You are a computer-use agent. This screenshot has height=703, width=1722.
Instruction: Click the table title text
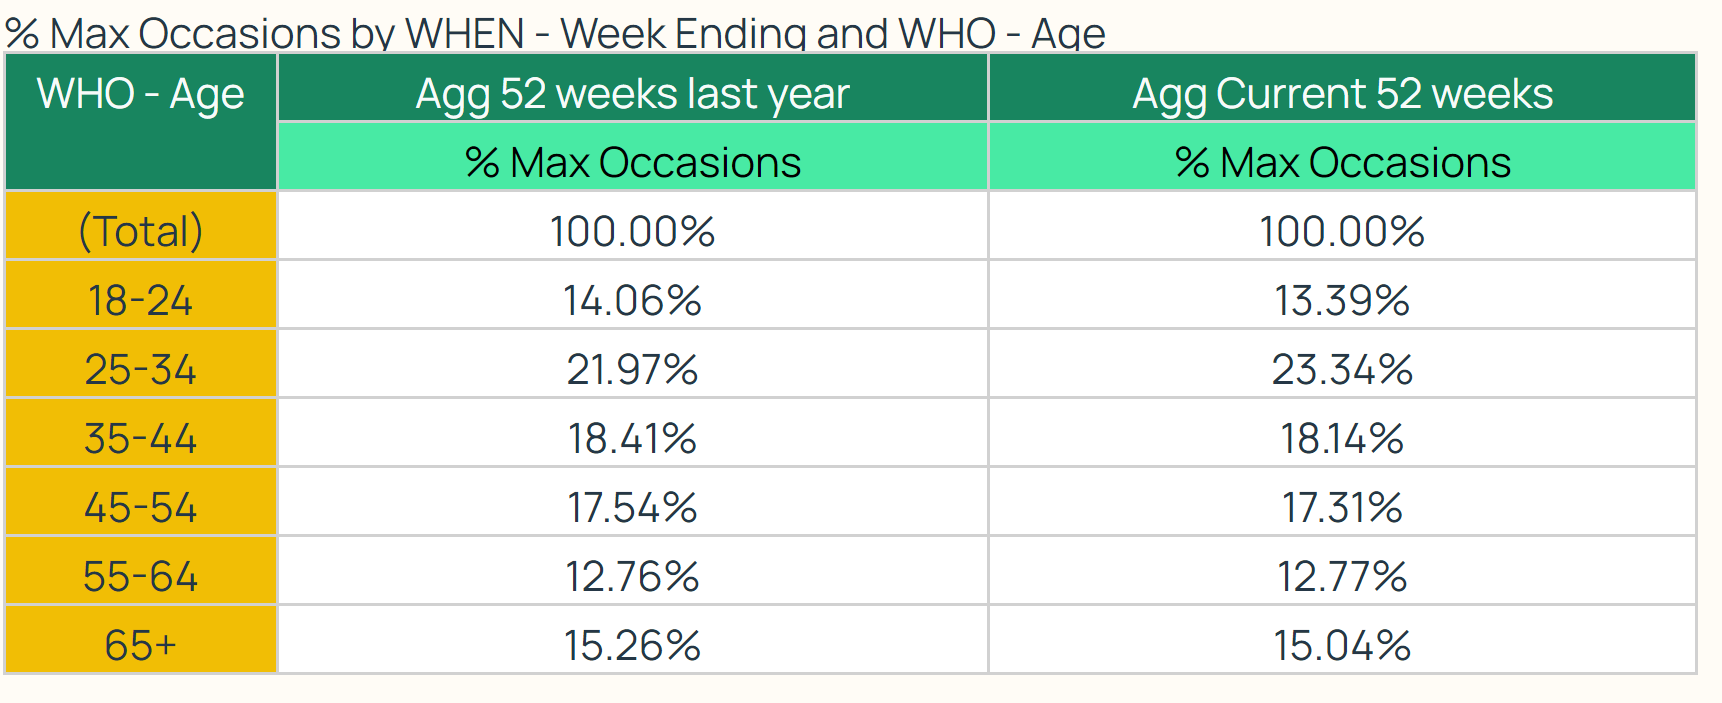(x=555, y=32)
